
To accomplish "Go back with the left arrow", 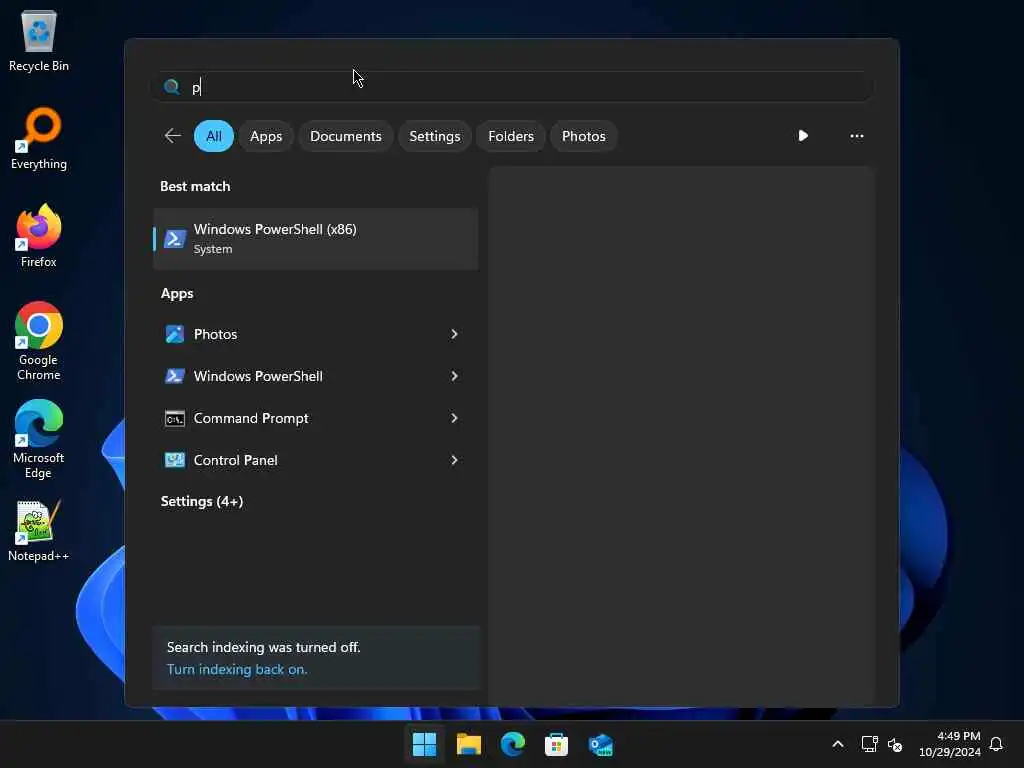I will pyautogui.click(x=172, y=136).
